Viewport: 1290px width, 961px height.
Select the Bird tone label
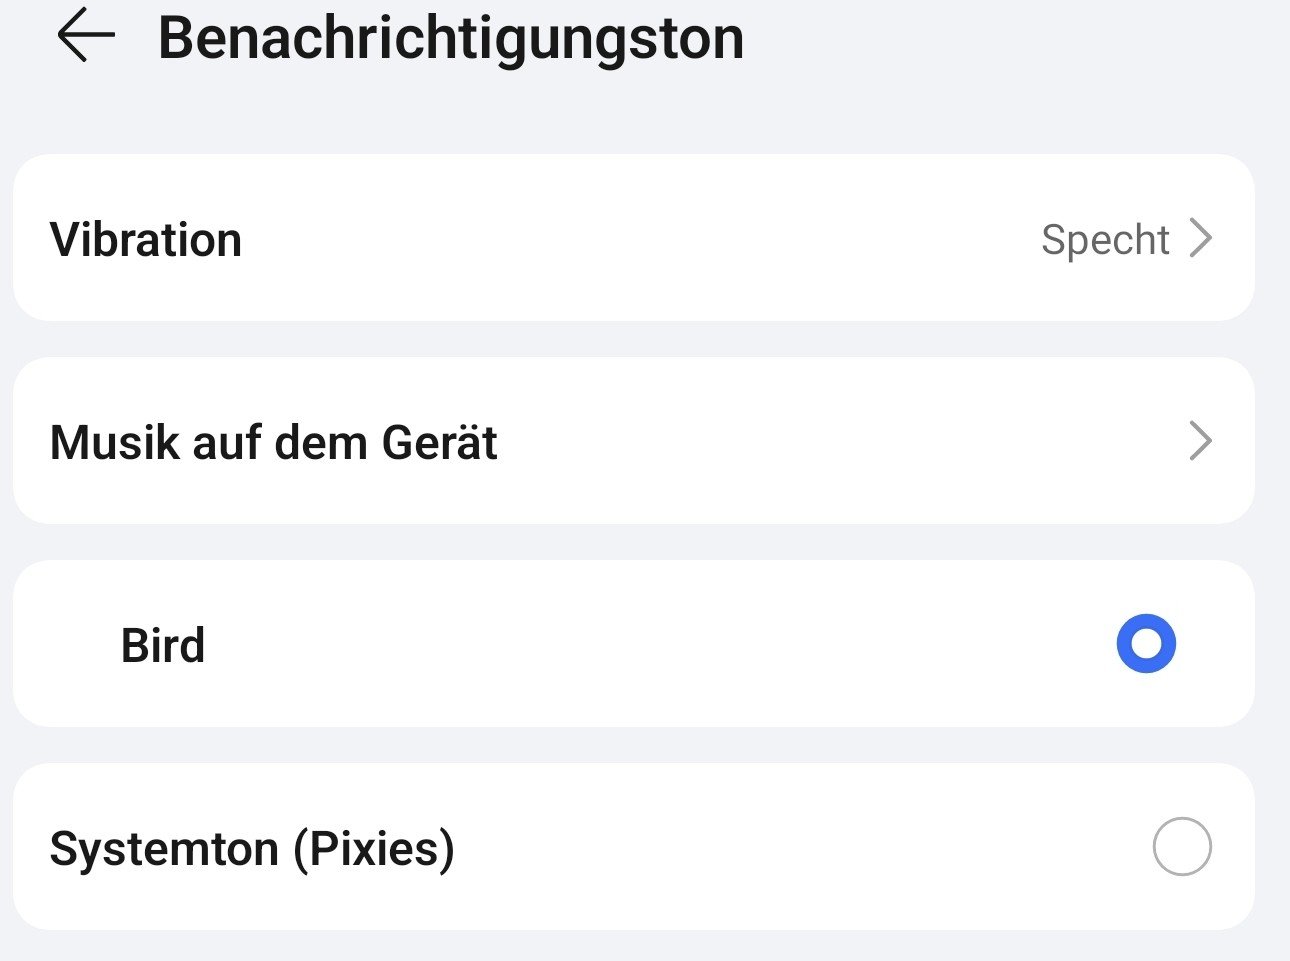pyautogui.click(x=163, y=645)
